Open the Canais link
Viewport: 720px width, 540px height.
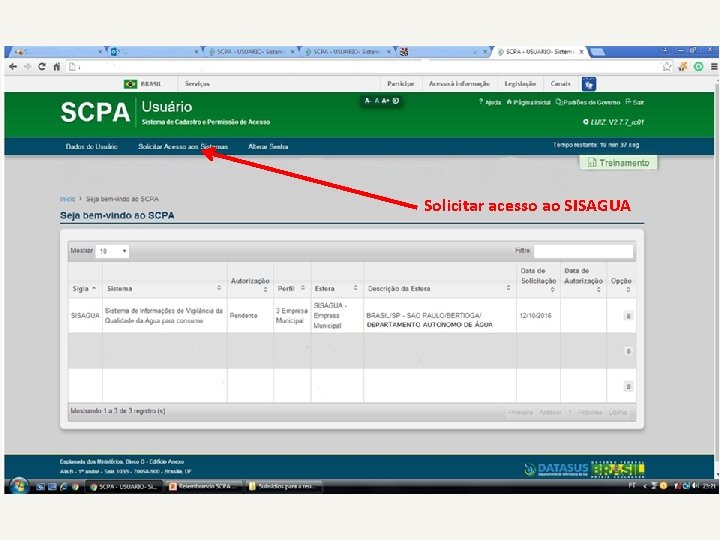pyautogui.click(x=560, y=84)
